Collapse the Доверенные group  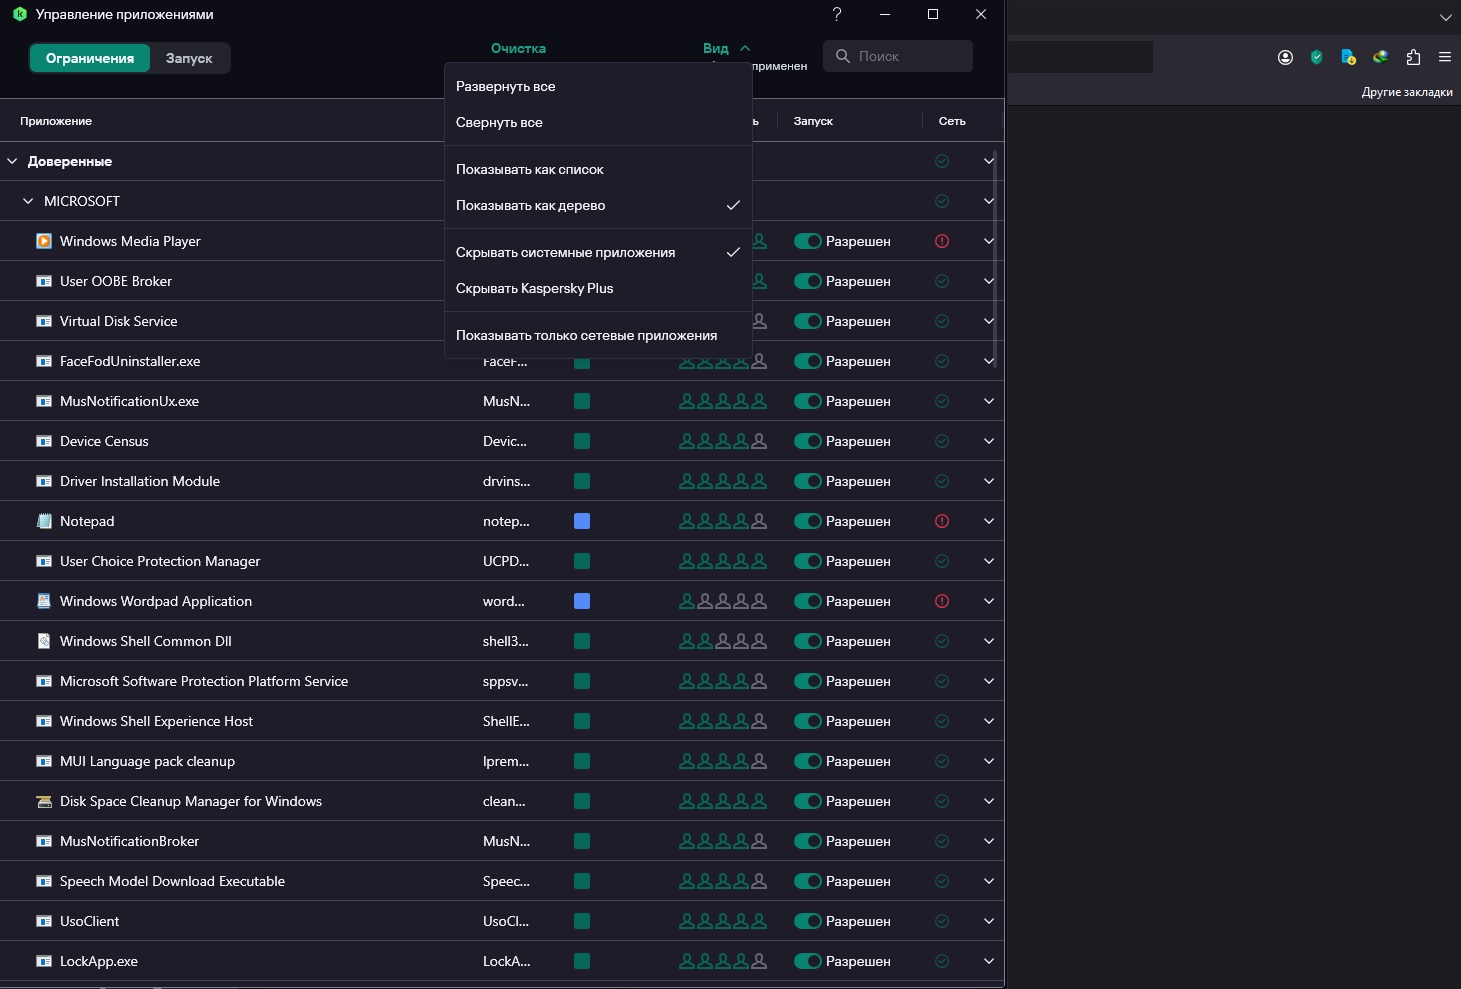[13, 161]
